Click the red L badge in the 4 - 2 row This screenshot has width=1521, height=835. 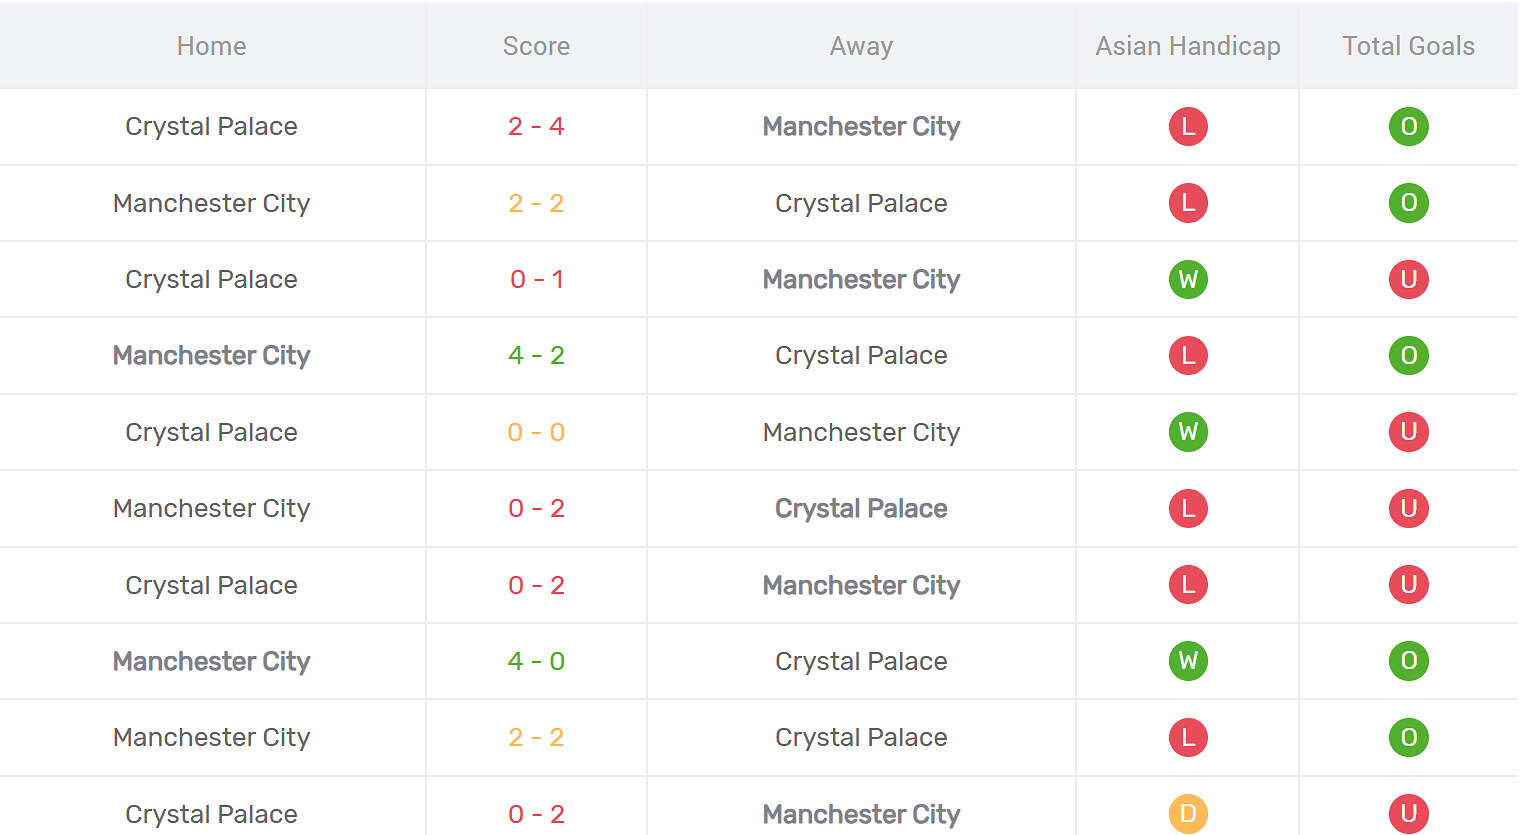tap(1188, 356)
